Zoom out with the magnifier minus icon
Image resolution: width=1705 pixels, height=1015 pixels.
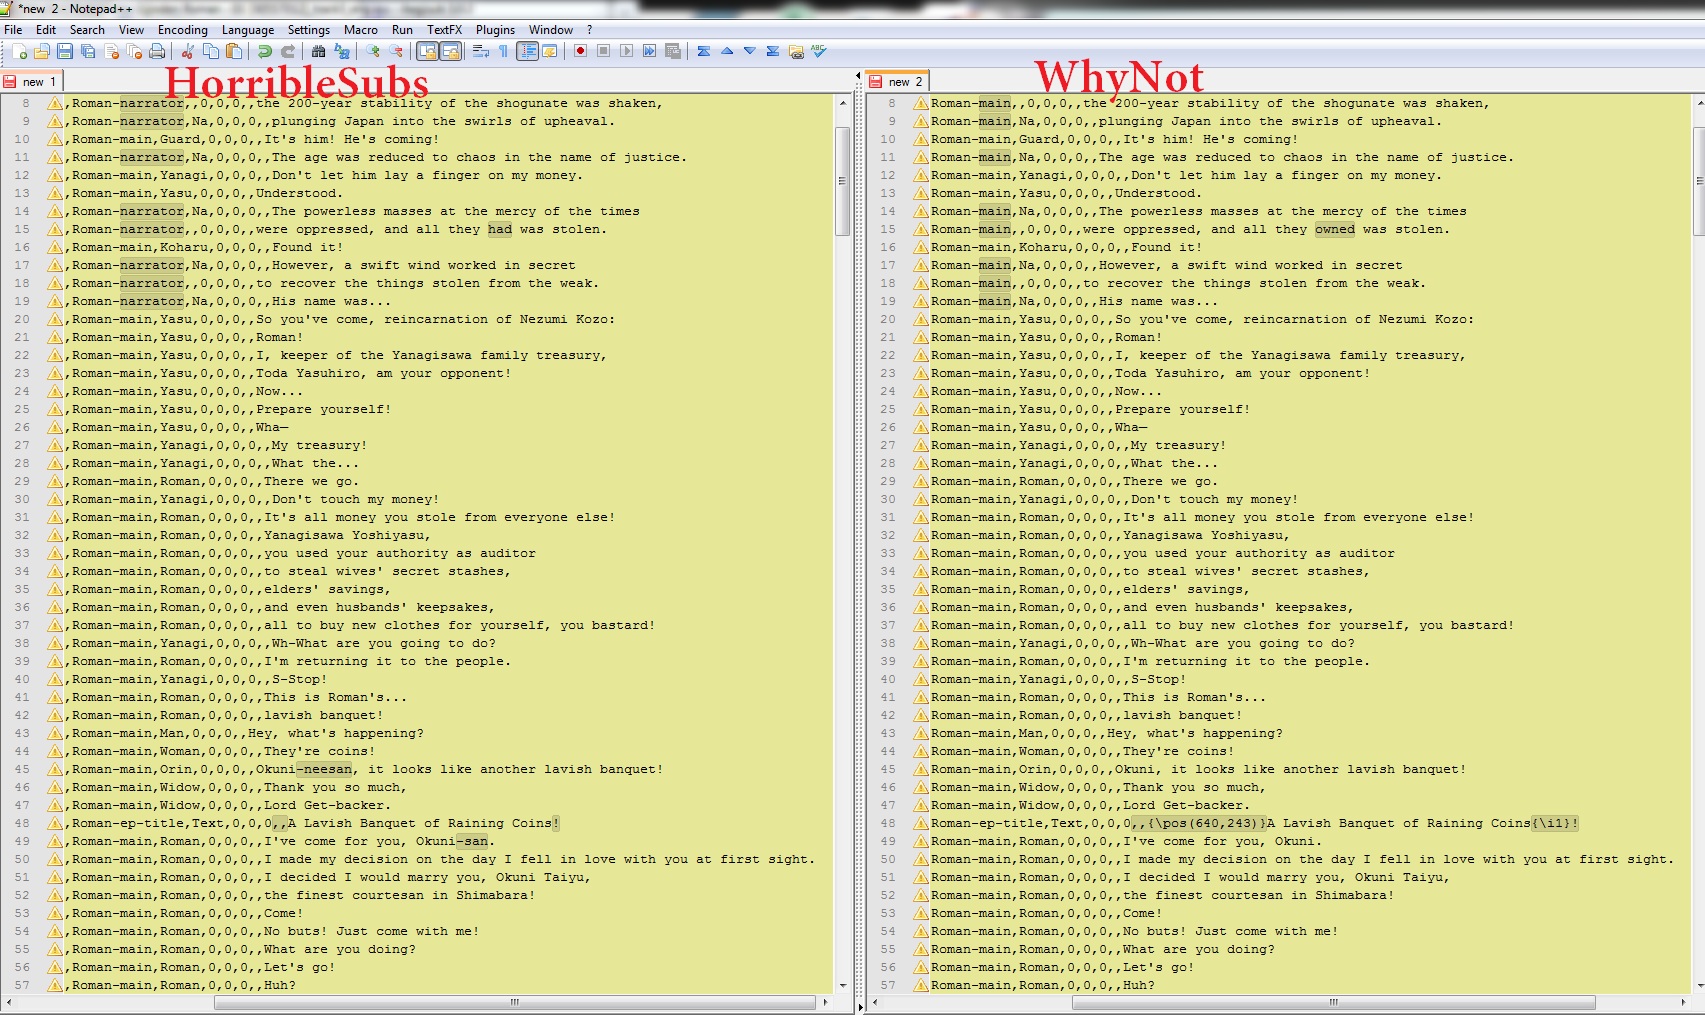tap(396, 51)
